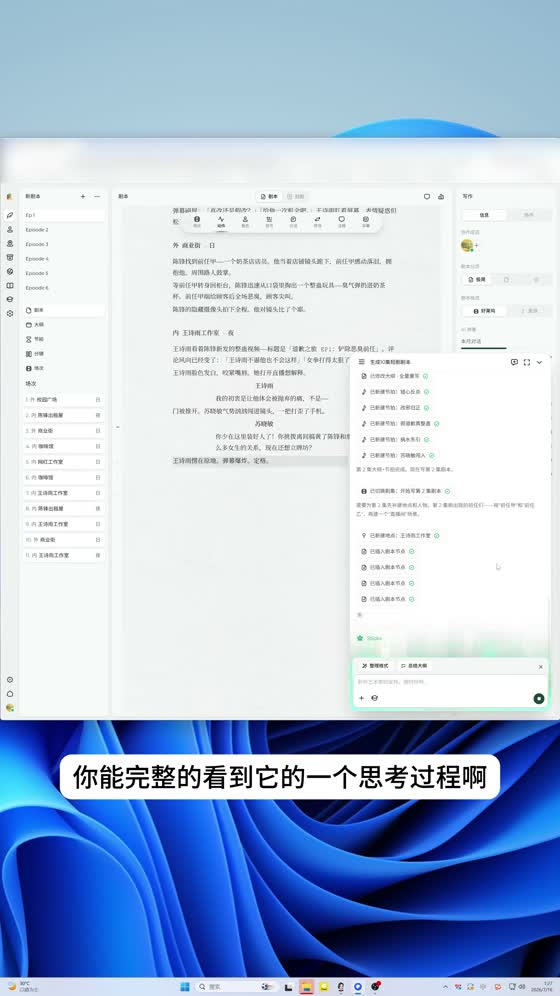
Task: Toggle the day marker on scene 3 商业街
Action: click(98, 431)
